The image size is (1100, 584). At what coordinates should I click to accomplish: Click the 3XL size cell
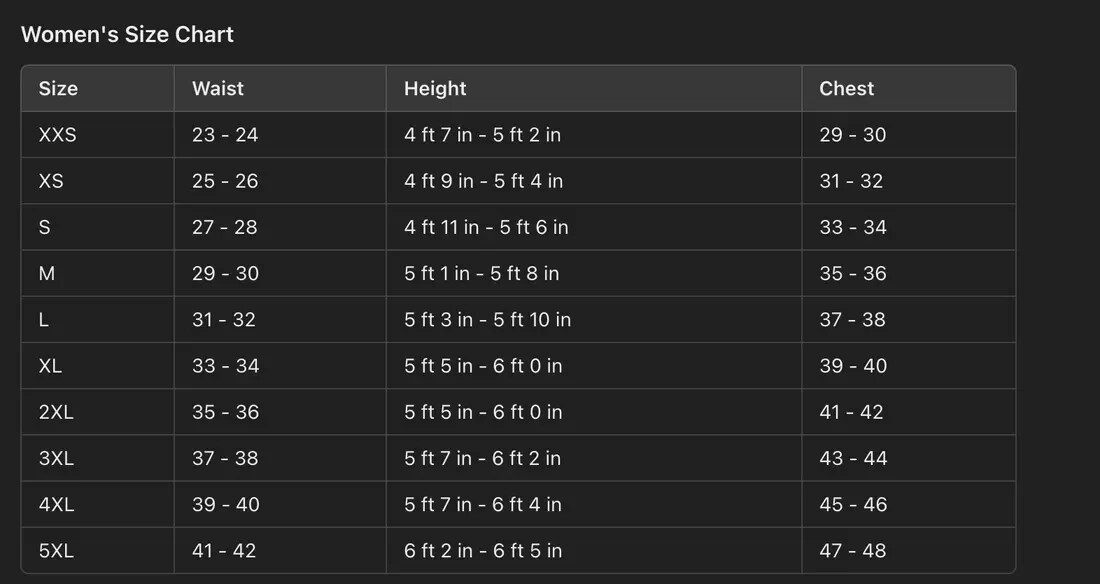click(x=56, y=458)
